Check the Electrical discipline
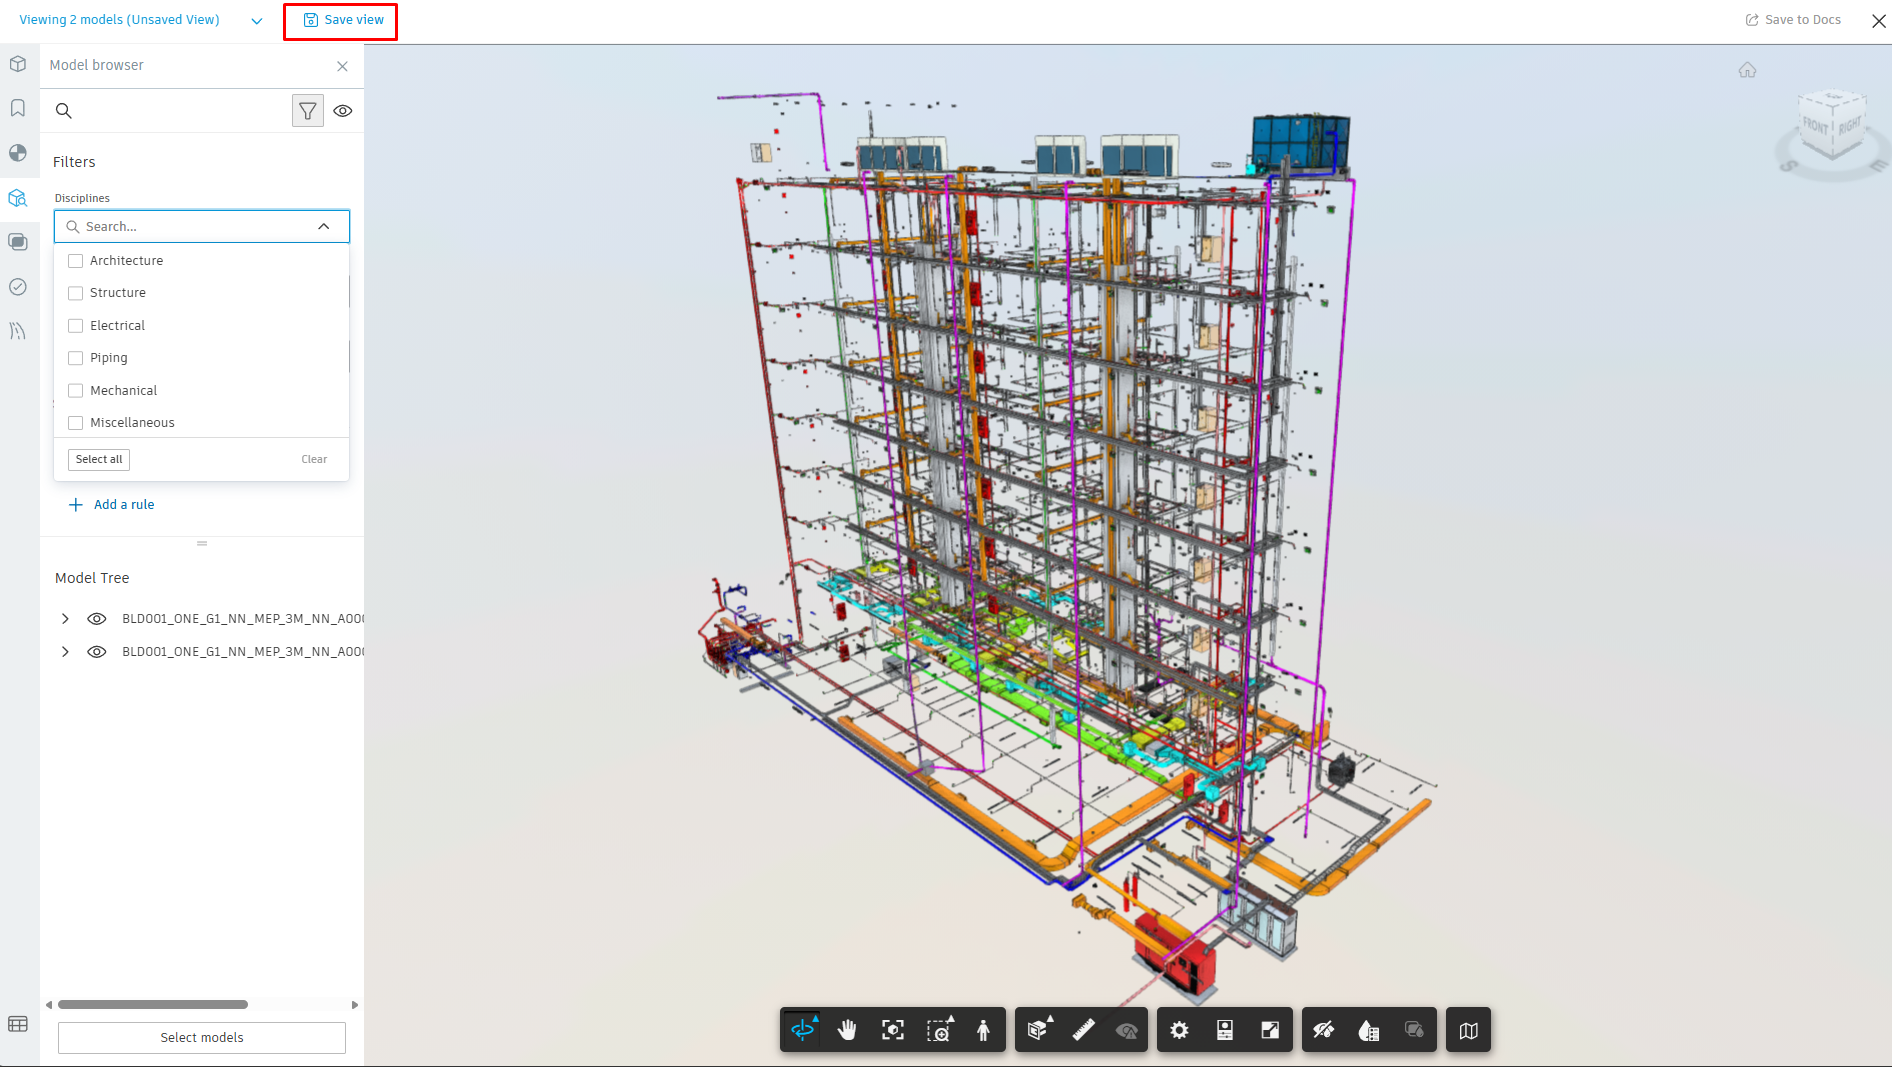This screenshot has height=1067, width=1892. (x=75, y=326)
